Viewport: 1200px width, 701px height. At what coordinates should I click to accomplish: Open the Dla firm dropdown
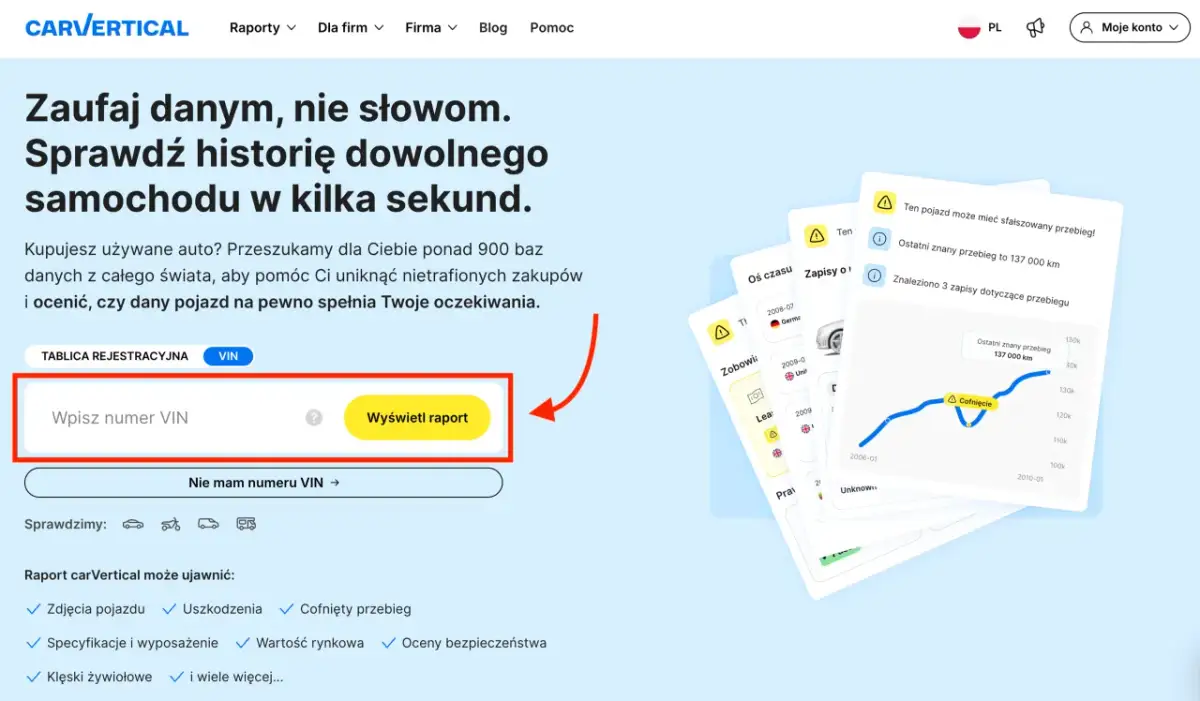pyautogui.click(x=350, y=27)
